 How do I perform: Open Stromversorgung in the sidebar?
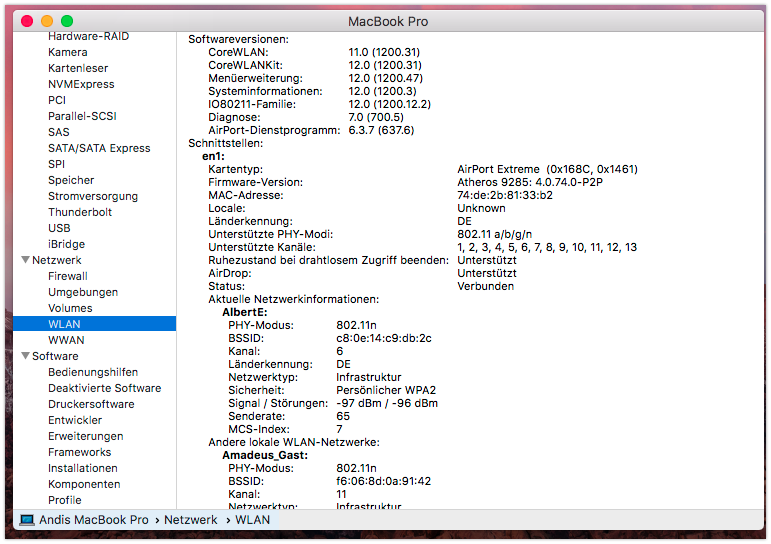coord(93,196)
